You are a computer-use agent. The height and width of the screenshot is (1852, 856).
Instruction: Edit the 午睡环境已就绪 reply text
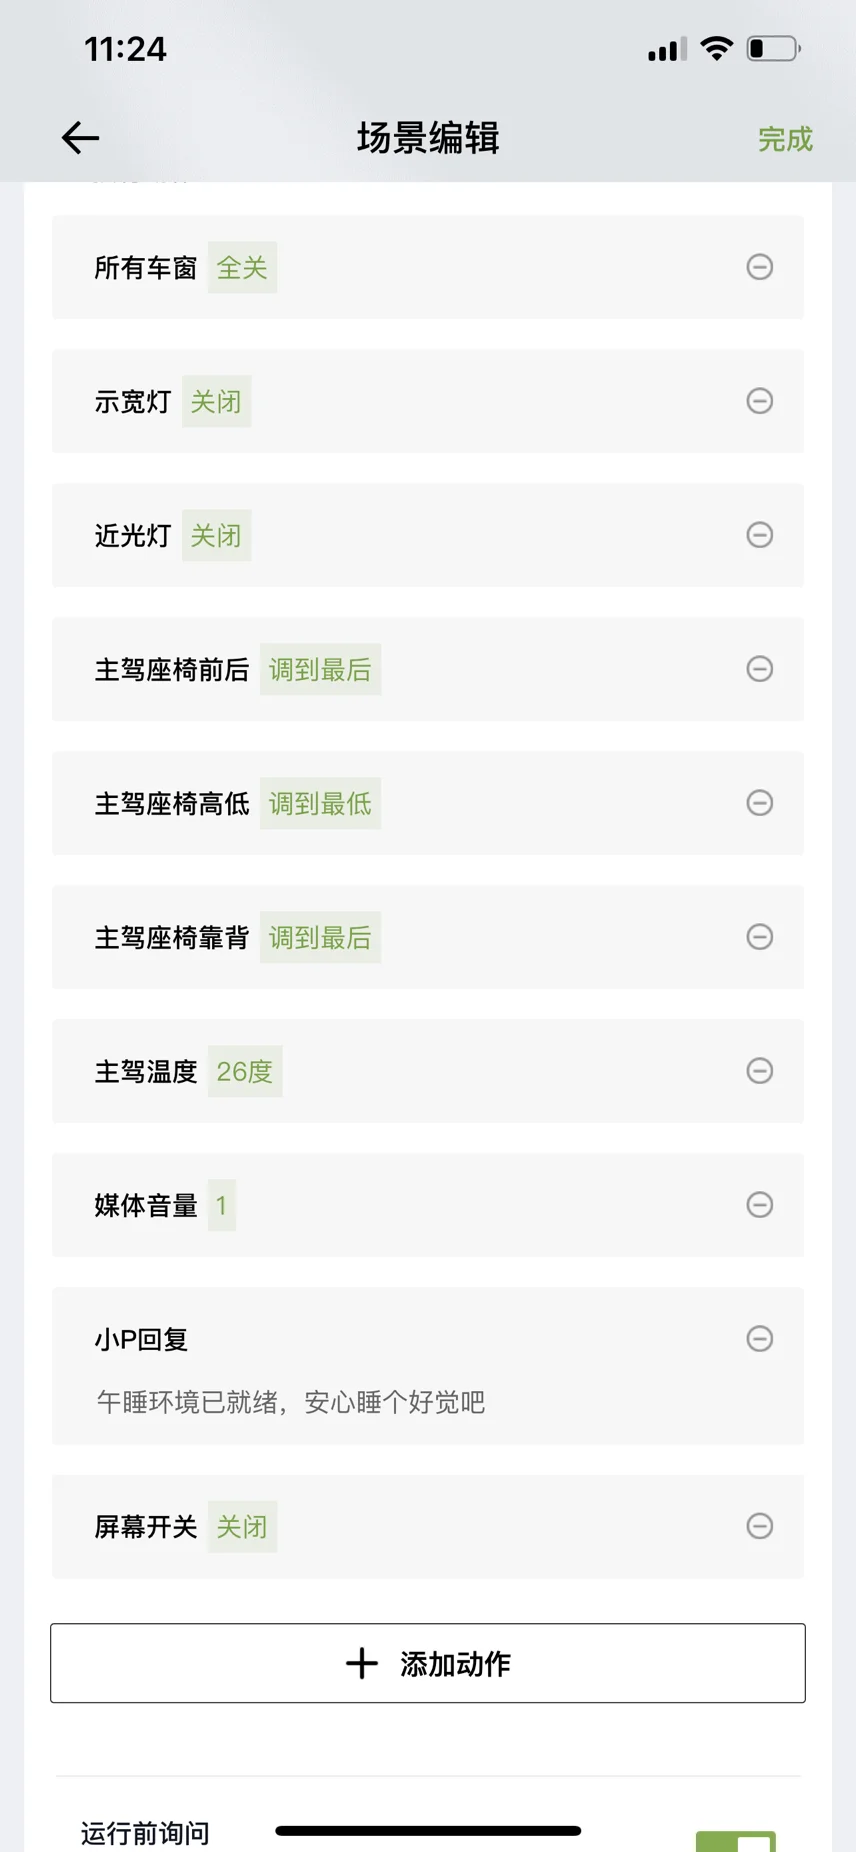291,1402
